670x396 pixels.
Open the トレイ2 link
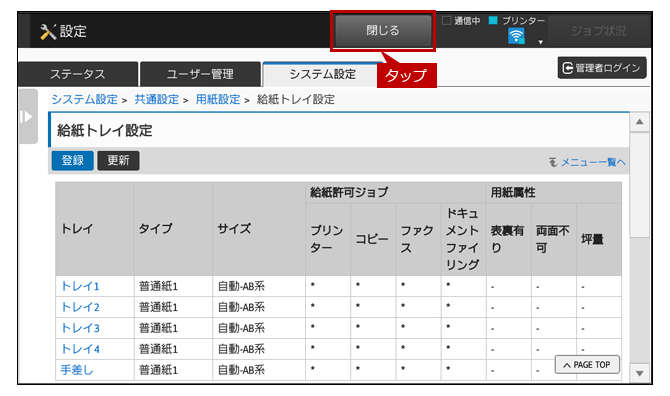[x=80, y=307]
